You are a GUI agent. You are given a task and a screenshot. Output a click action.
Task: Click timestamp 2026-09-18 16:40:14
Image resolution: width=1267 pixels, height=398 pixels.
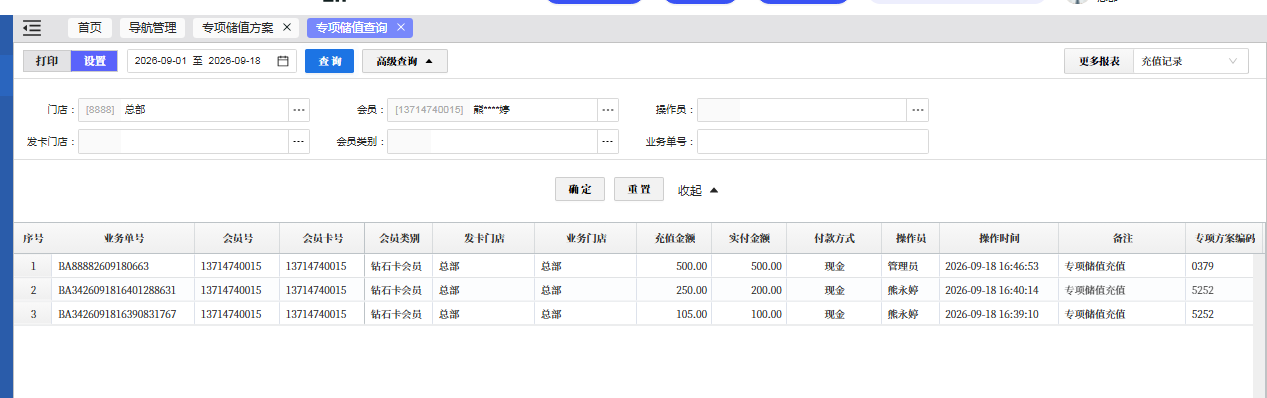pos(998,290)
